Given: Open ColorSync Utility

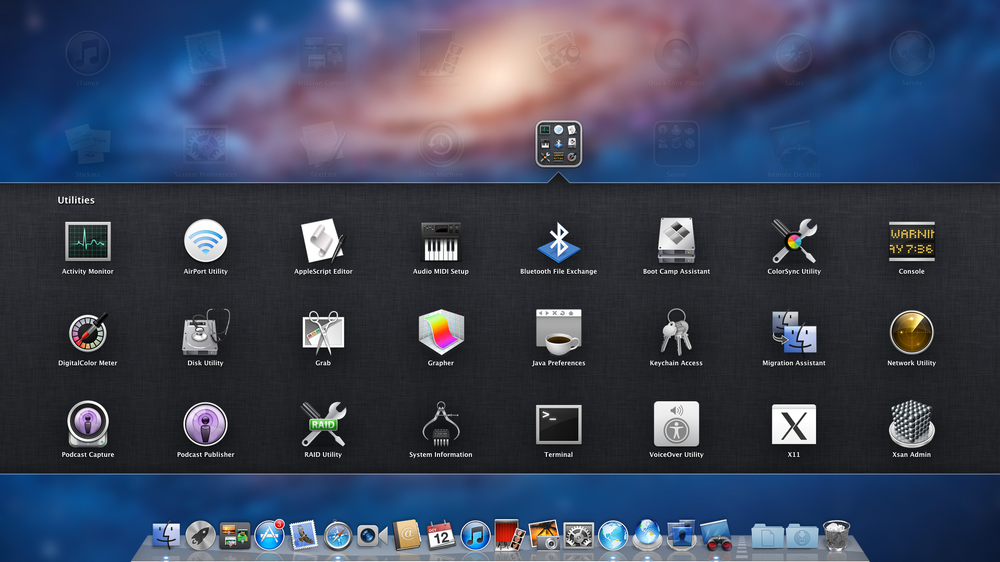Looking at the screenshot, I should [x=794, y=240].
